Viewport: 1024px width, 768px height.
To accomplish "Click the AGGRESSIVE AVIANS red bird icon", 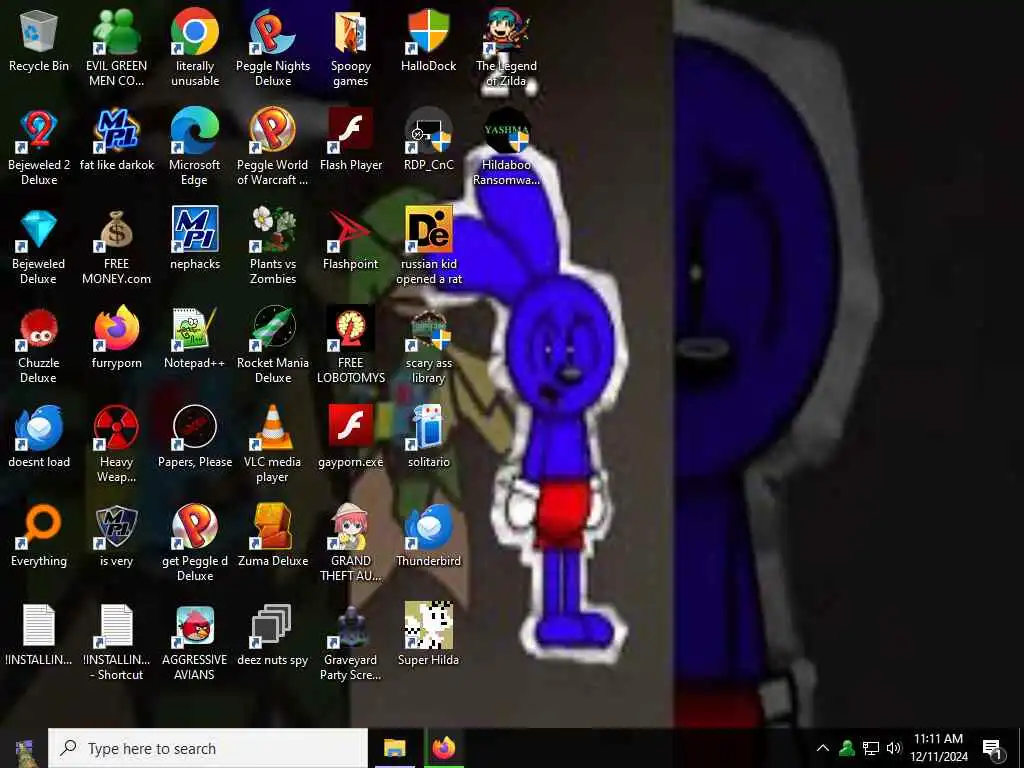I will click(195, 626).
